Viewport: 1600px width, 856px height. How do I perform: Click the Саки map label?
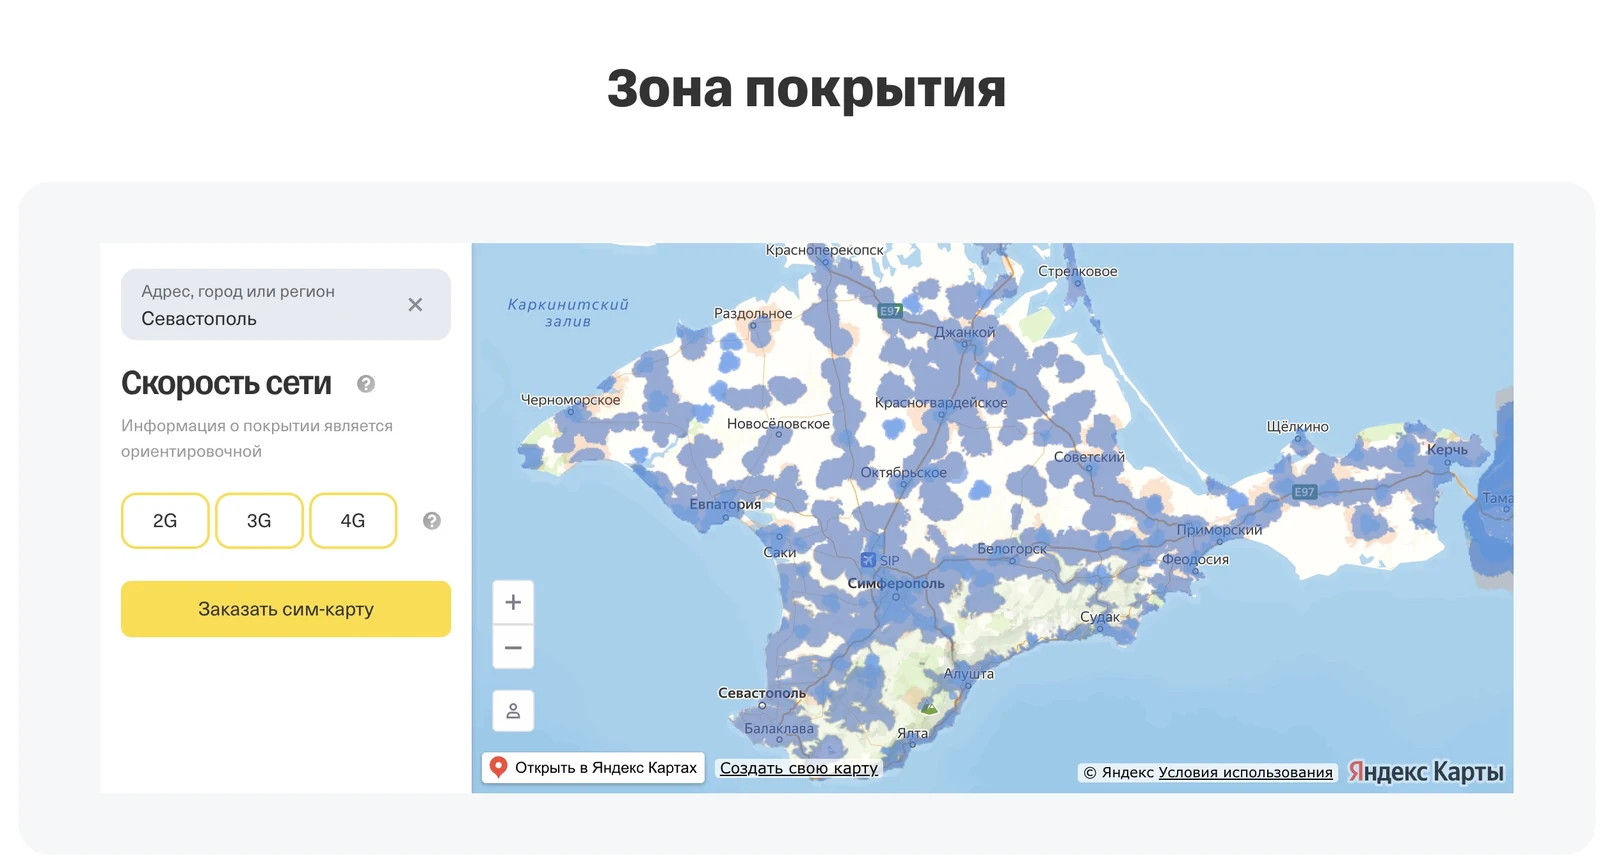(780, 552)
